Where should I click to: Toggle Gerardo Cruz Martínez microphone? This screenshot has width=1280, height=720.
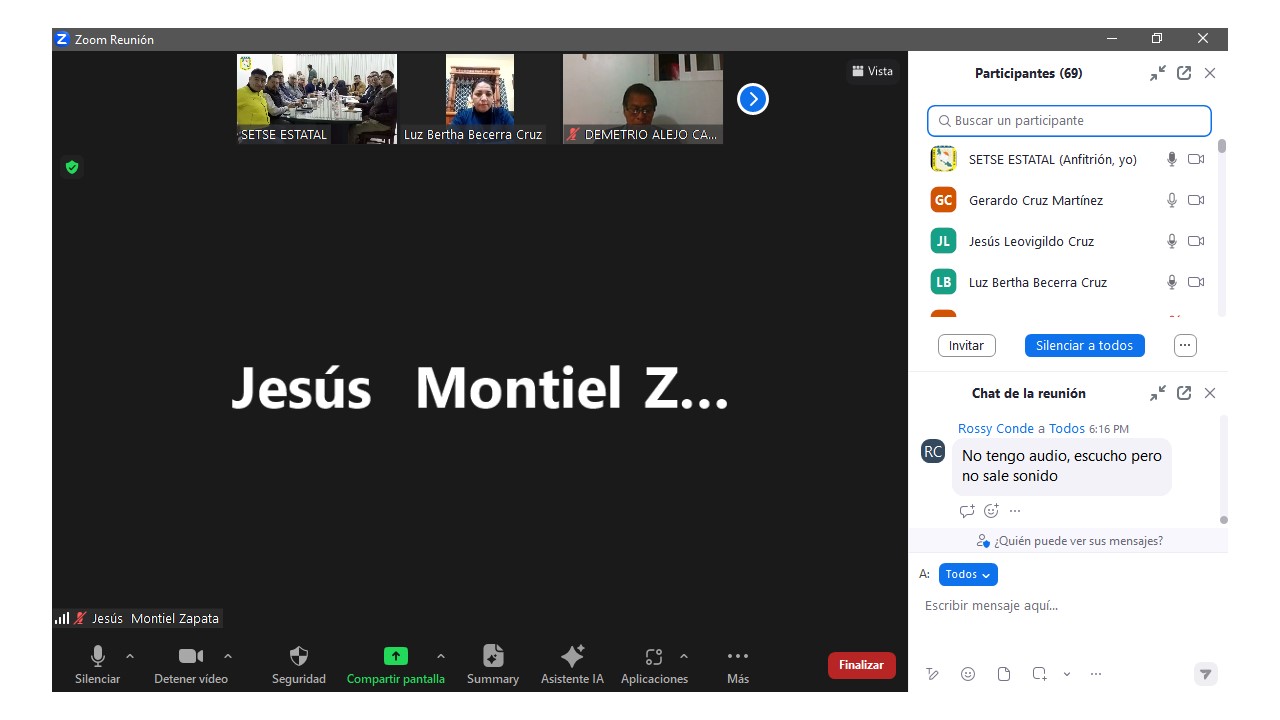click(1172, 200)
